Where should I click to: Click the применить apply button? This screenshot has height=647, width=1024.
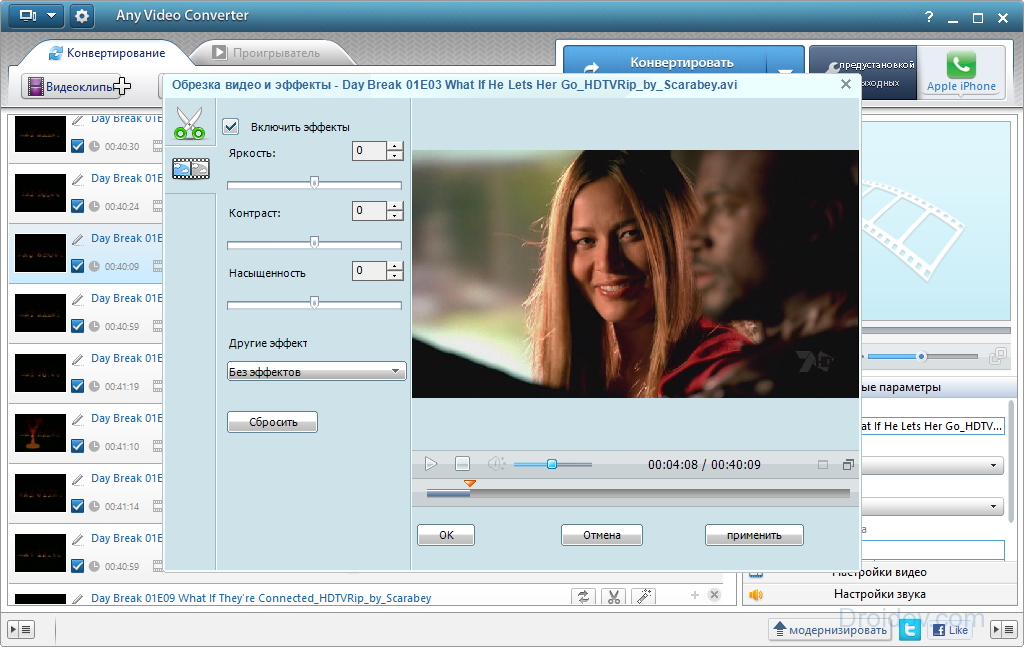(754, 535)
